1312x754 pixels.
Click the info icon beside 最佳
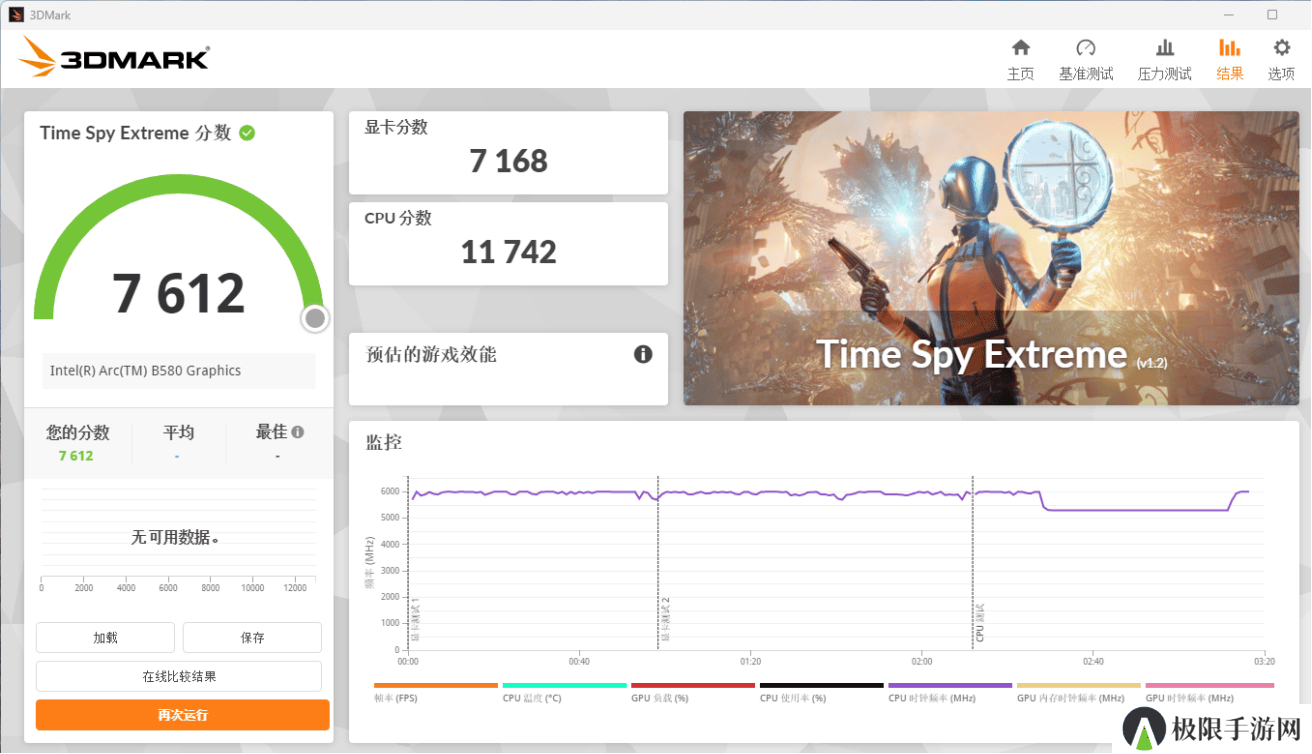click(x=298, y=432)
